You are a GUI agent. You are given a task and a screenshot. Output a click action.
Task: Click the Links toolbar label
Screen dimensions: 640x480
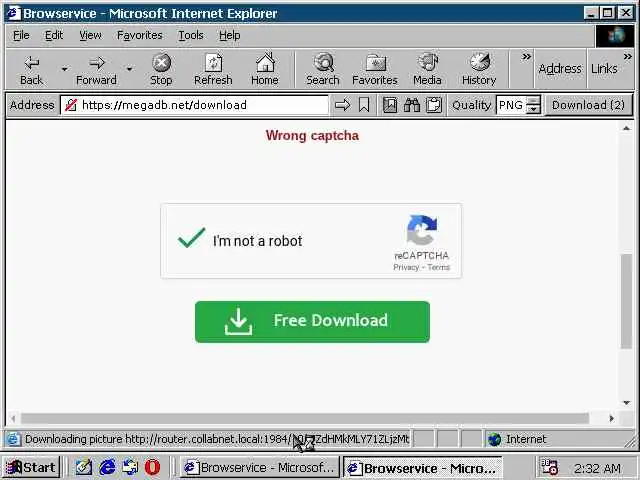[x=604, y=69]
